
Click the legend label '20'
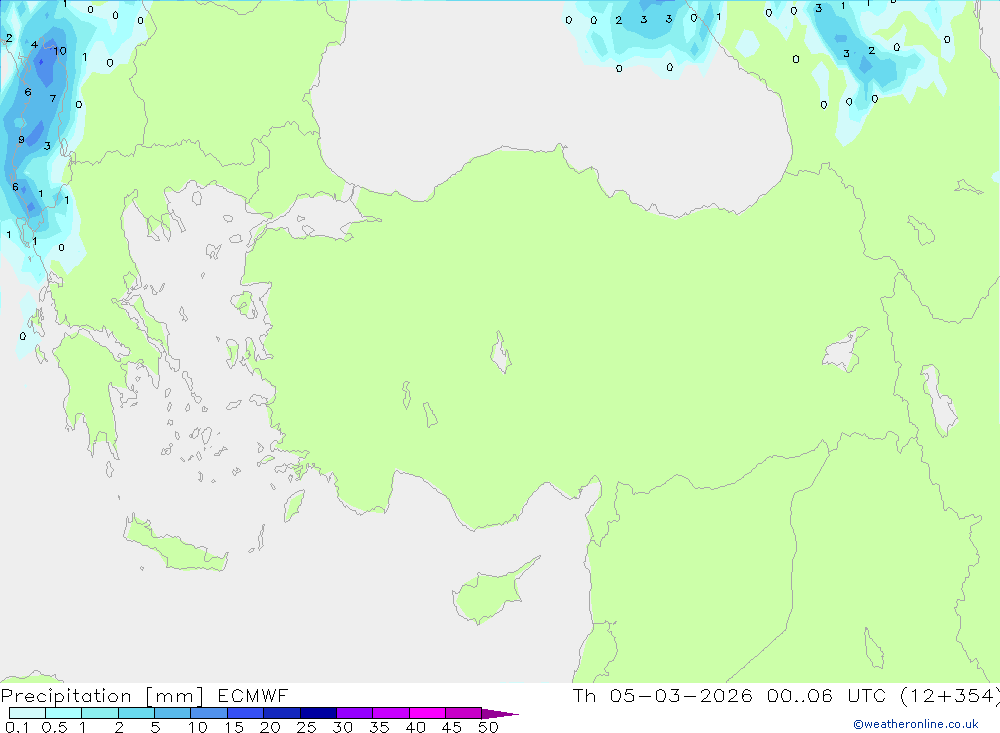pos(270,727)
